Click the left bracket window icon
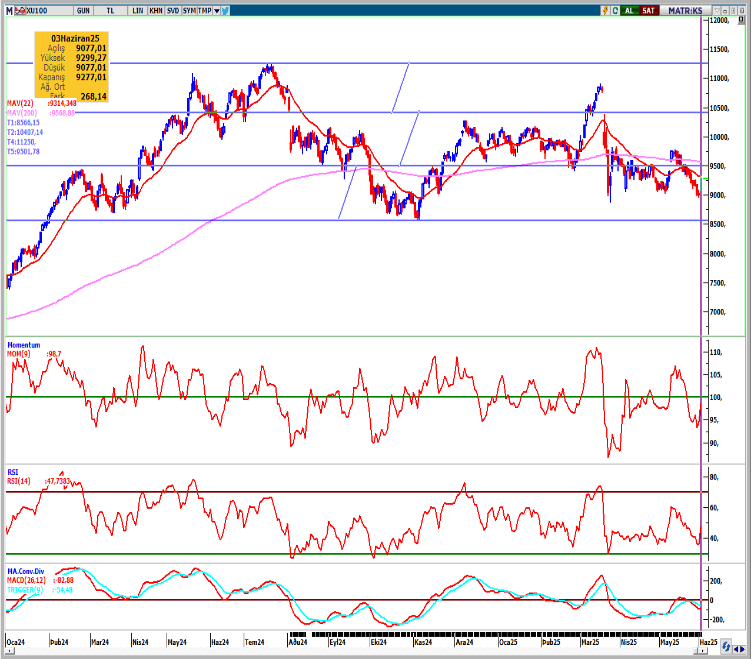Image resolution: width=752 pixels, height=659 pixels. (733, 10)
